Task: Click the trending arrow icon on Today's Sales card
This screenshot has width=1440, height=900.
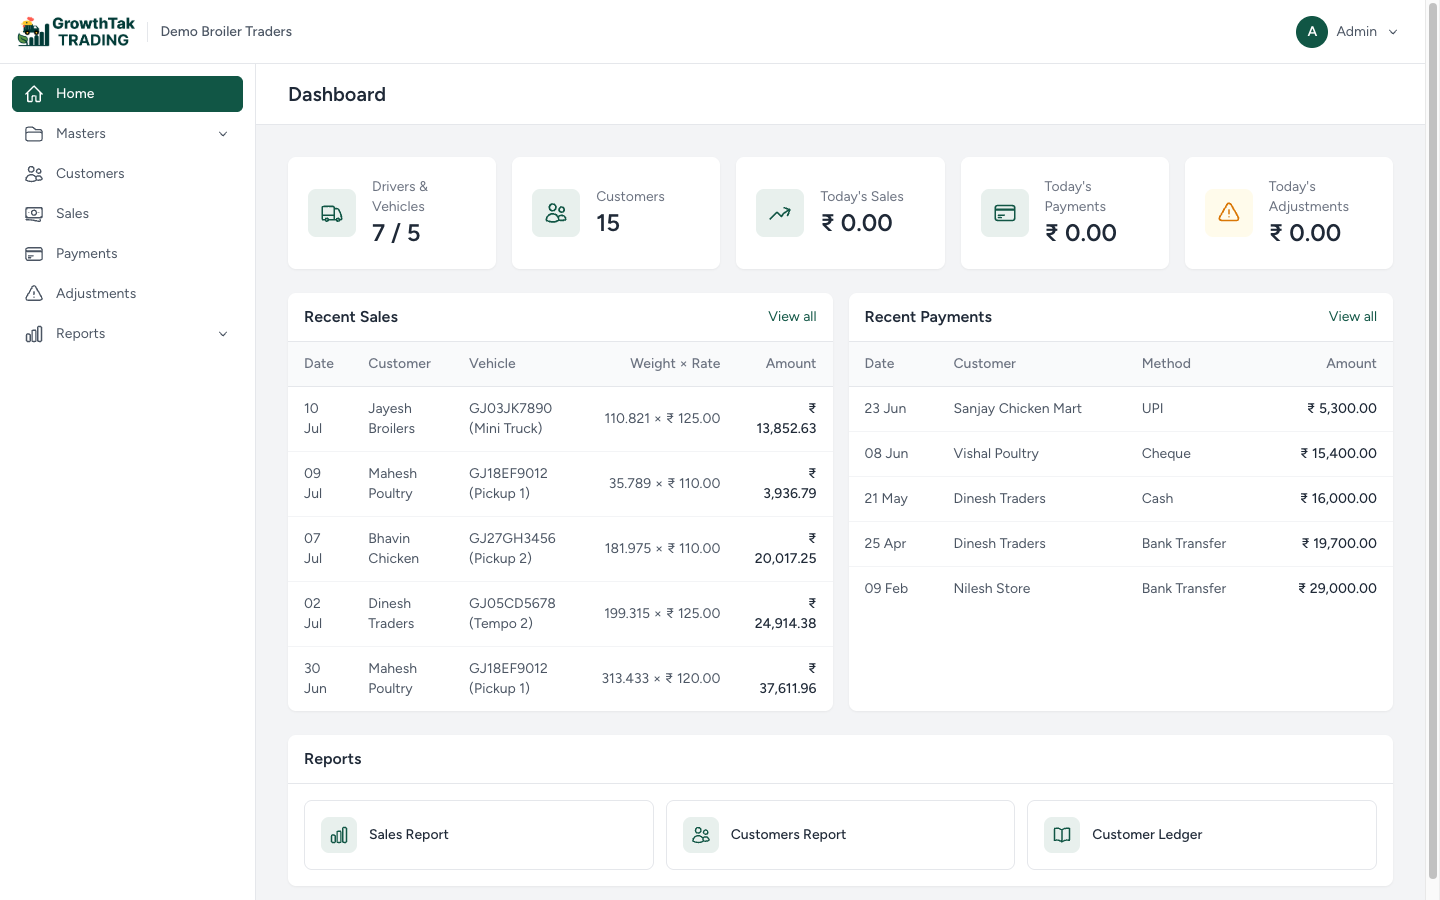Action: click(x=780, y=213)
